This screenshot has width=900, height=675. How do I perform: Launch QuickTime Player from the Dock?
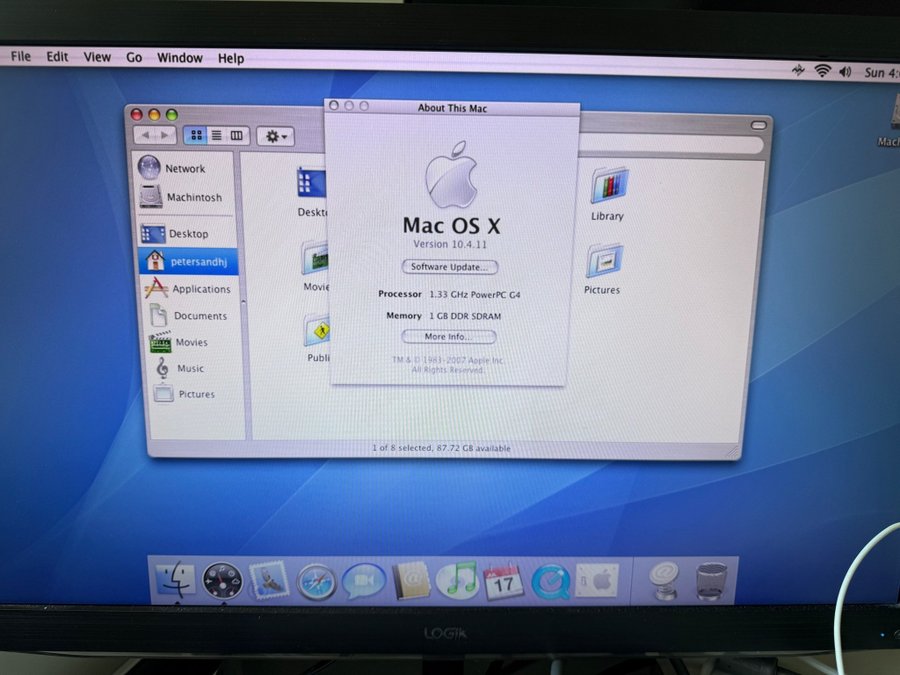551,582
